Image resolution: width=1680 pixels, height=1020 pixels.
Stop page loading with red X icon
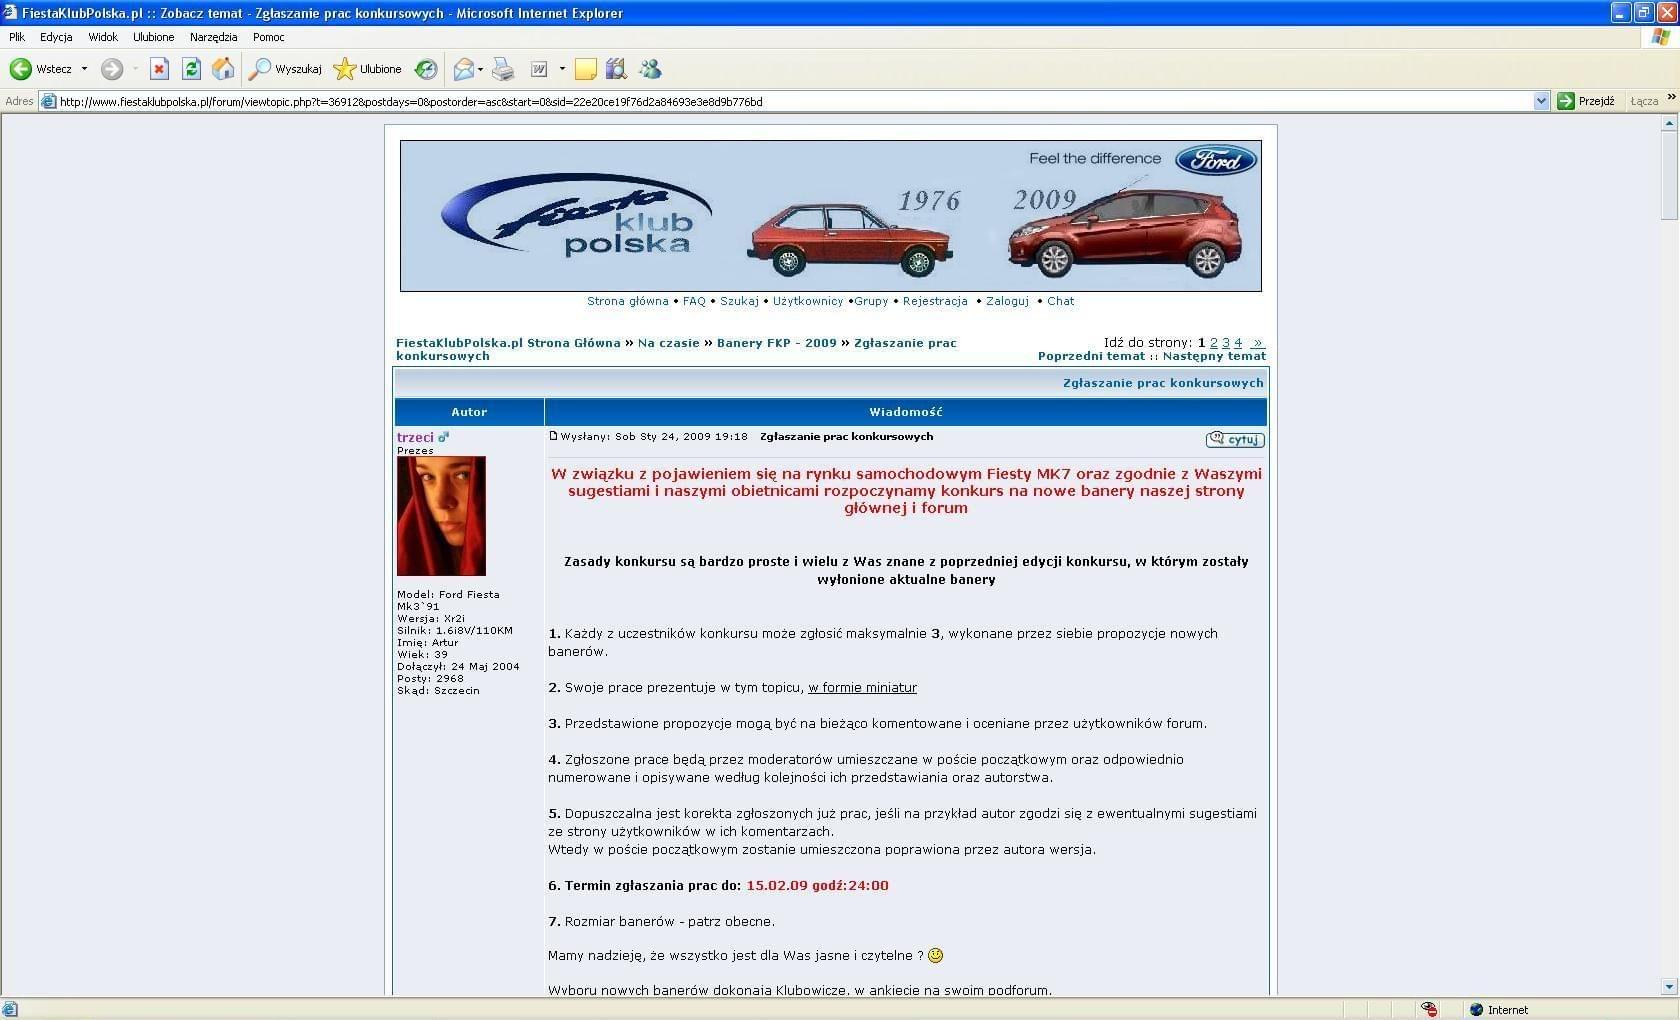pyautogui.click(x=159, y=69)
